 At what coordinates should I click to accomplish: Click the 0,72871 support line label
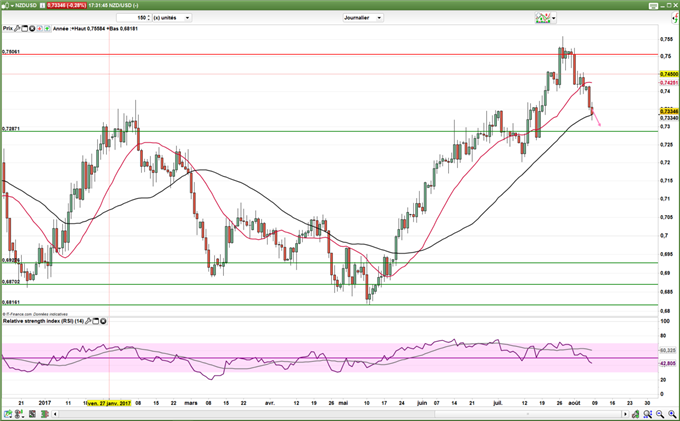point(11,129)
